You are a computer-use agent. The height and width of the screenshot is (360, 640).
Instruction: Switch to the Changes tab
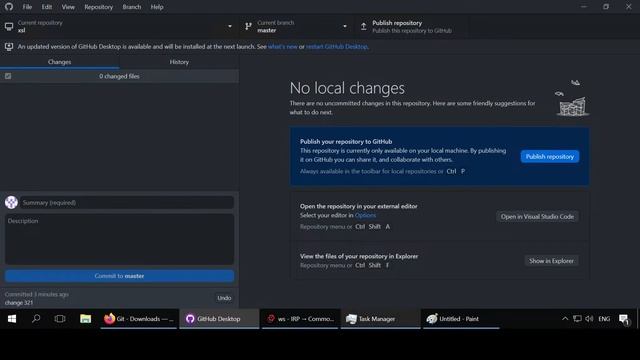click(60, 62)
